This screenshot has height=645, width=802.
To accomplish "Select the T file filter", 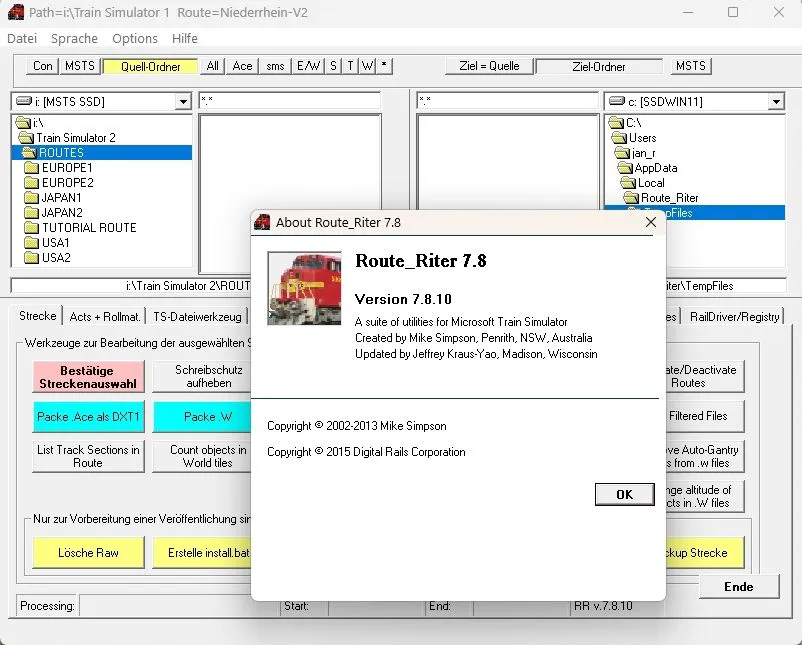I will point(350,66).
